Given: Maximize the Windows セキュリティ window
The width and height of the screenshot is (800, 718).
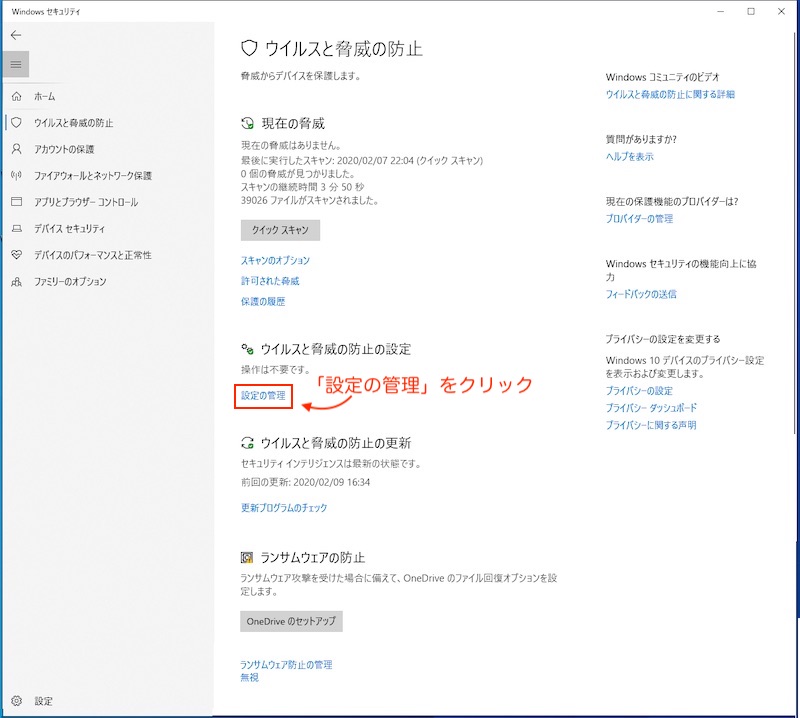Looking at the screenshot, I should (x=751, y=11).
